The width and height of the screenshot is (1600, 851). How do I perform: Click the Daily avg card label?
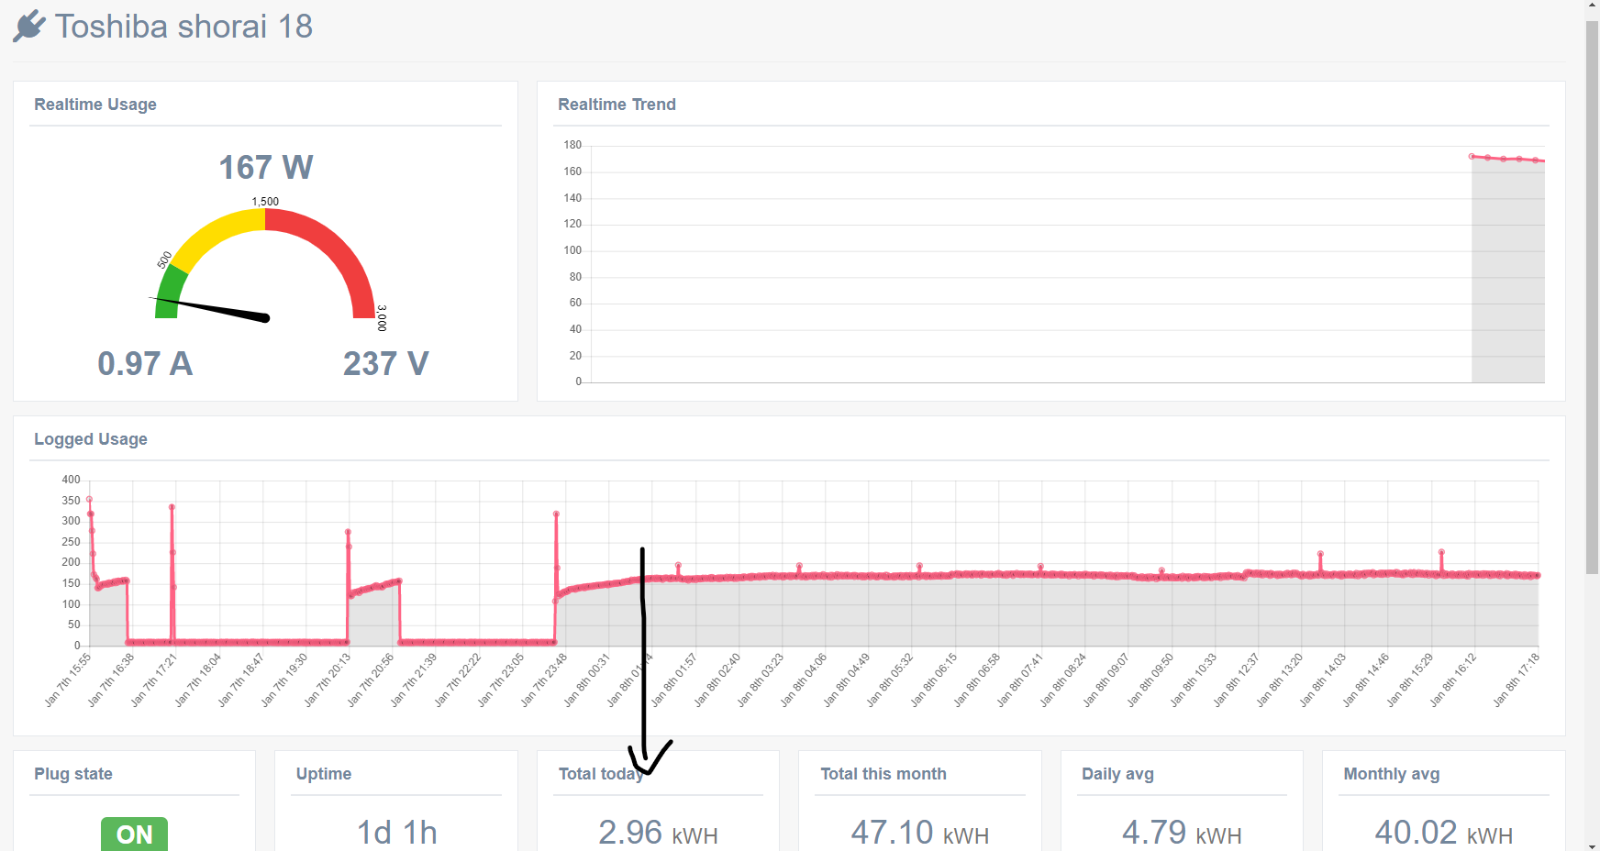coord(1118,774)
